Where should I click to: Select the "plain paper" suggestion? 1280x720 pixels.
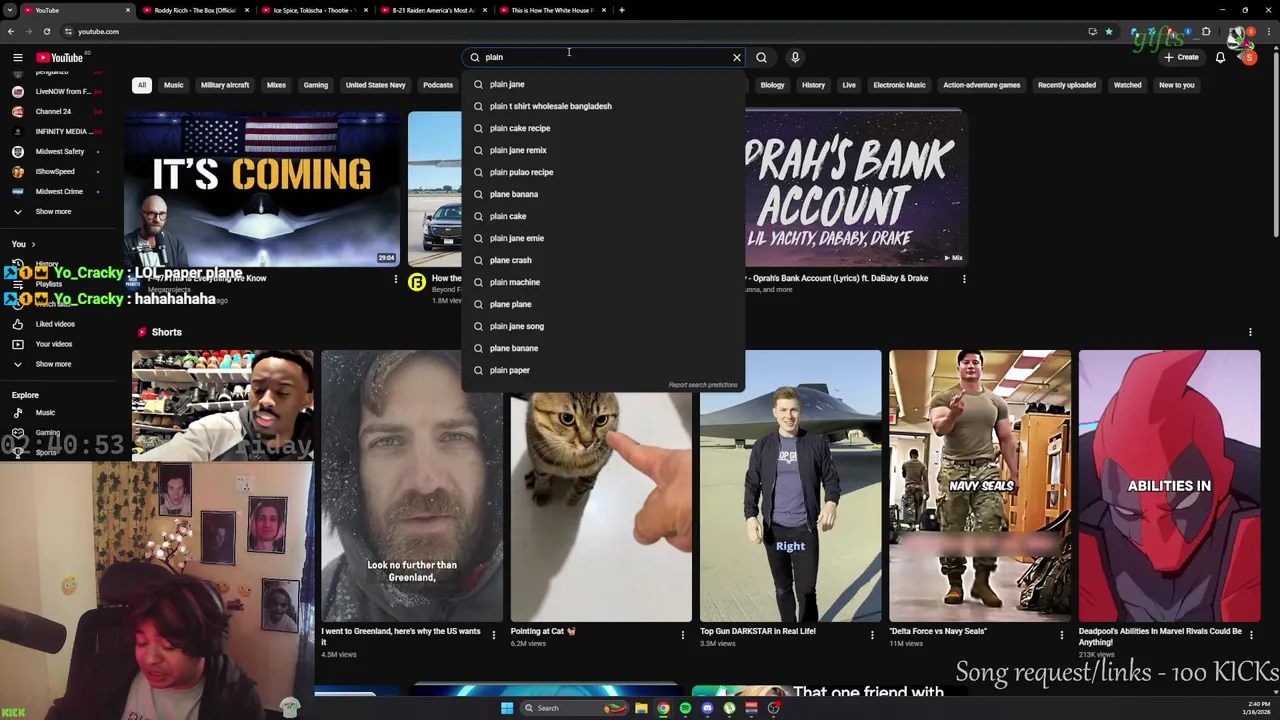pos(603,370)
